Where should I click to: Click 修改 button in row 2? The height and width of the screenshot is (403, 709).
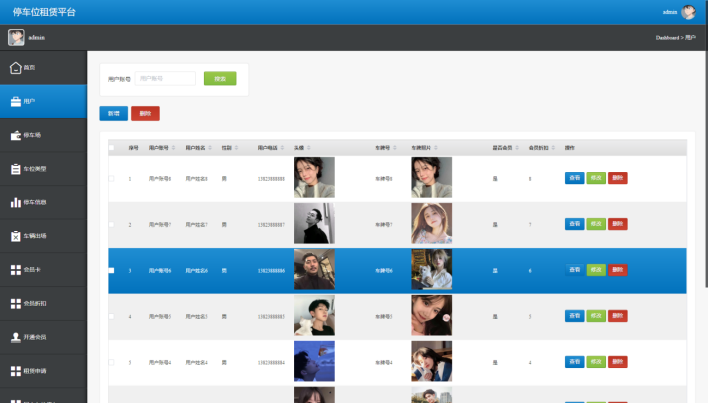(x=596, y=224)
